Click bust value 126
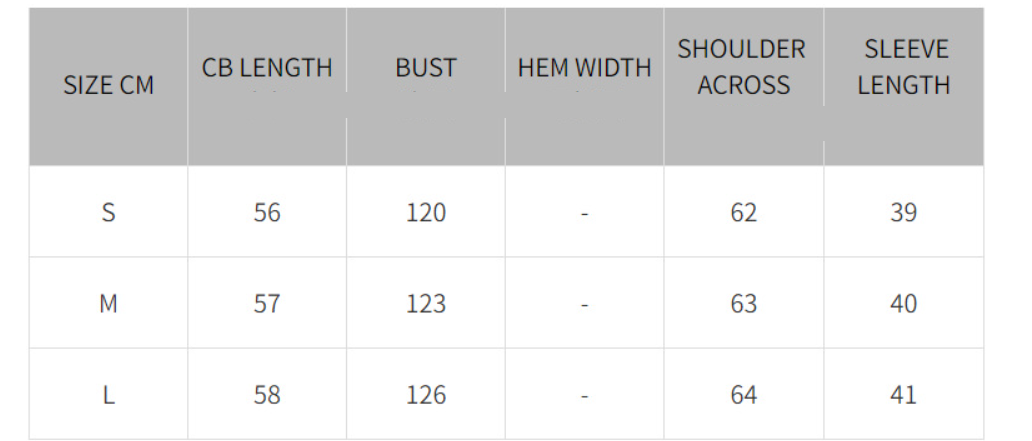1032x441 pixels. [426, 395]
